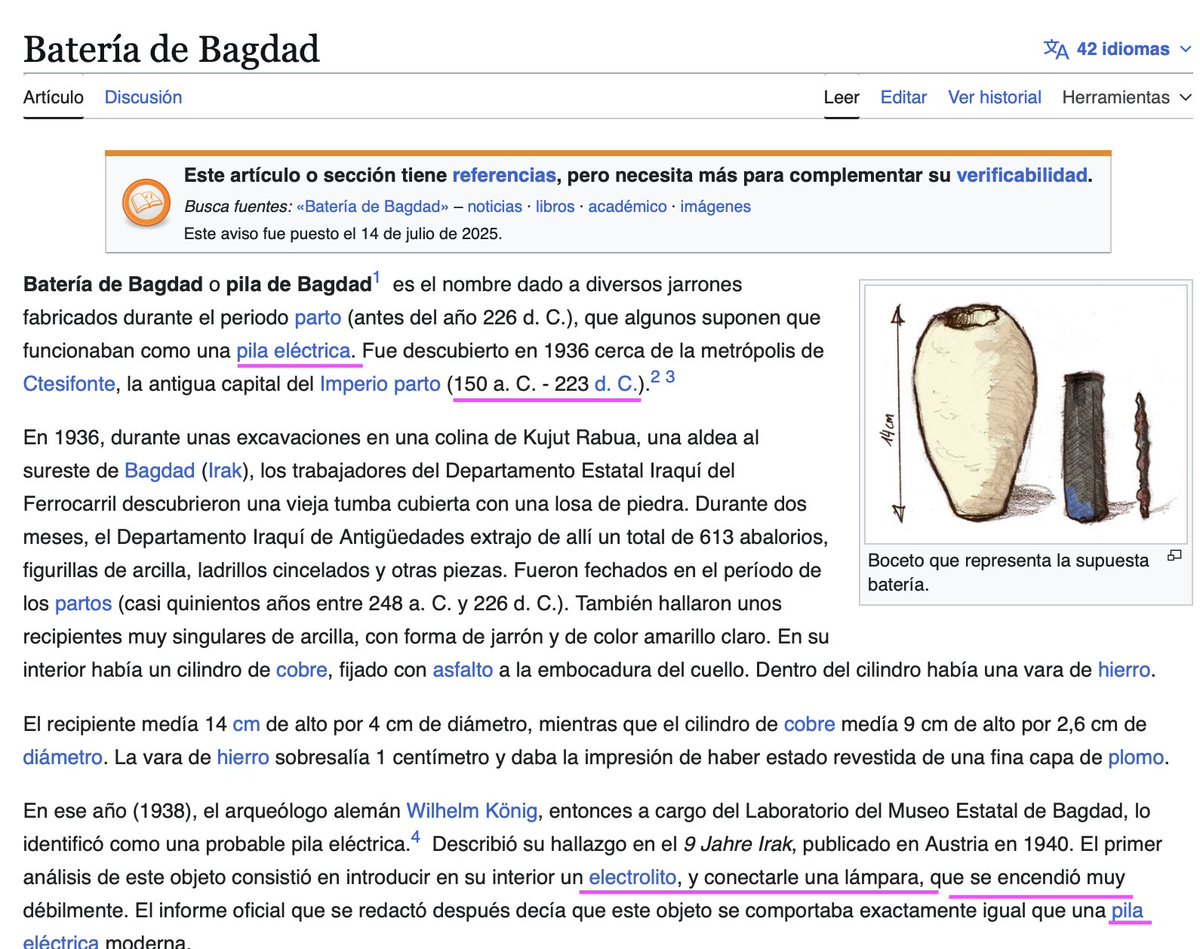1200x949 pixels.
Task: Open the académico search link
Action: click(x=627, y=207)
